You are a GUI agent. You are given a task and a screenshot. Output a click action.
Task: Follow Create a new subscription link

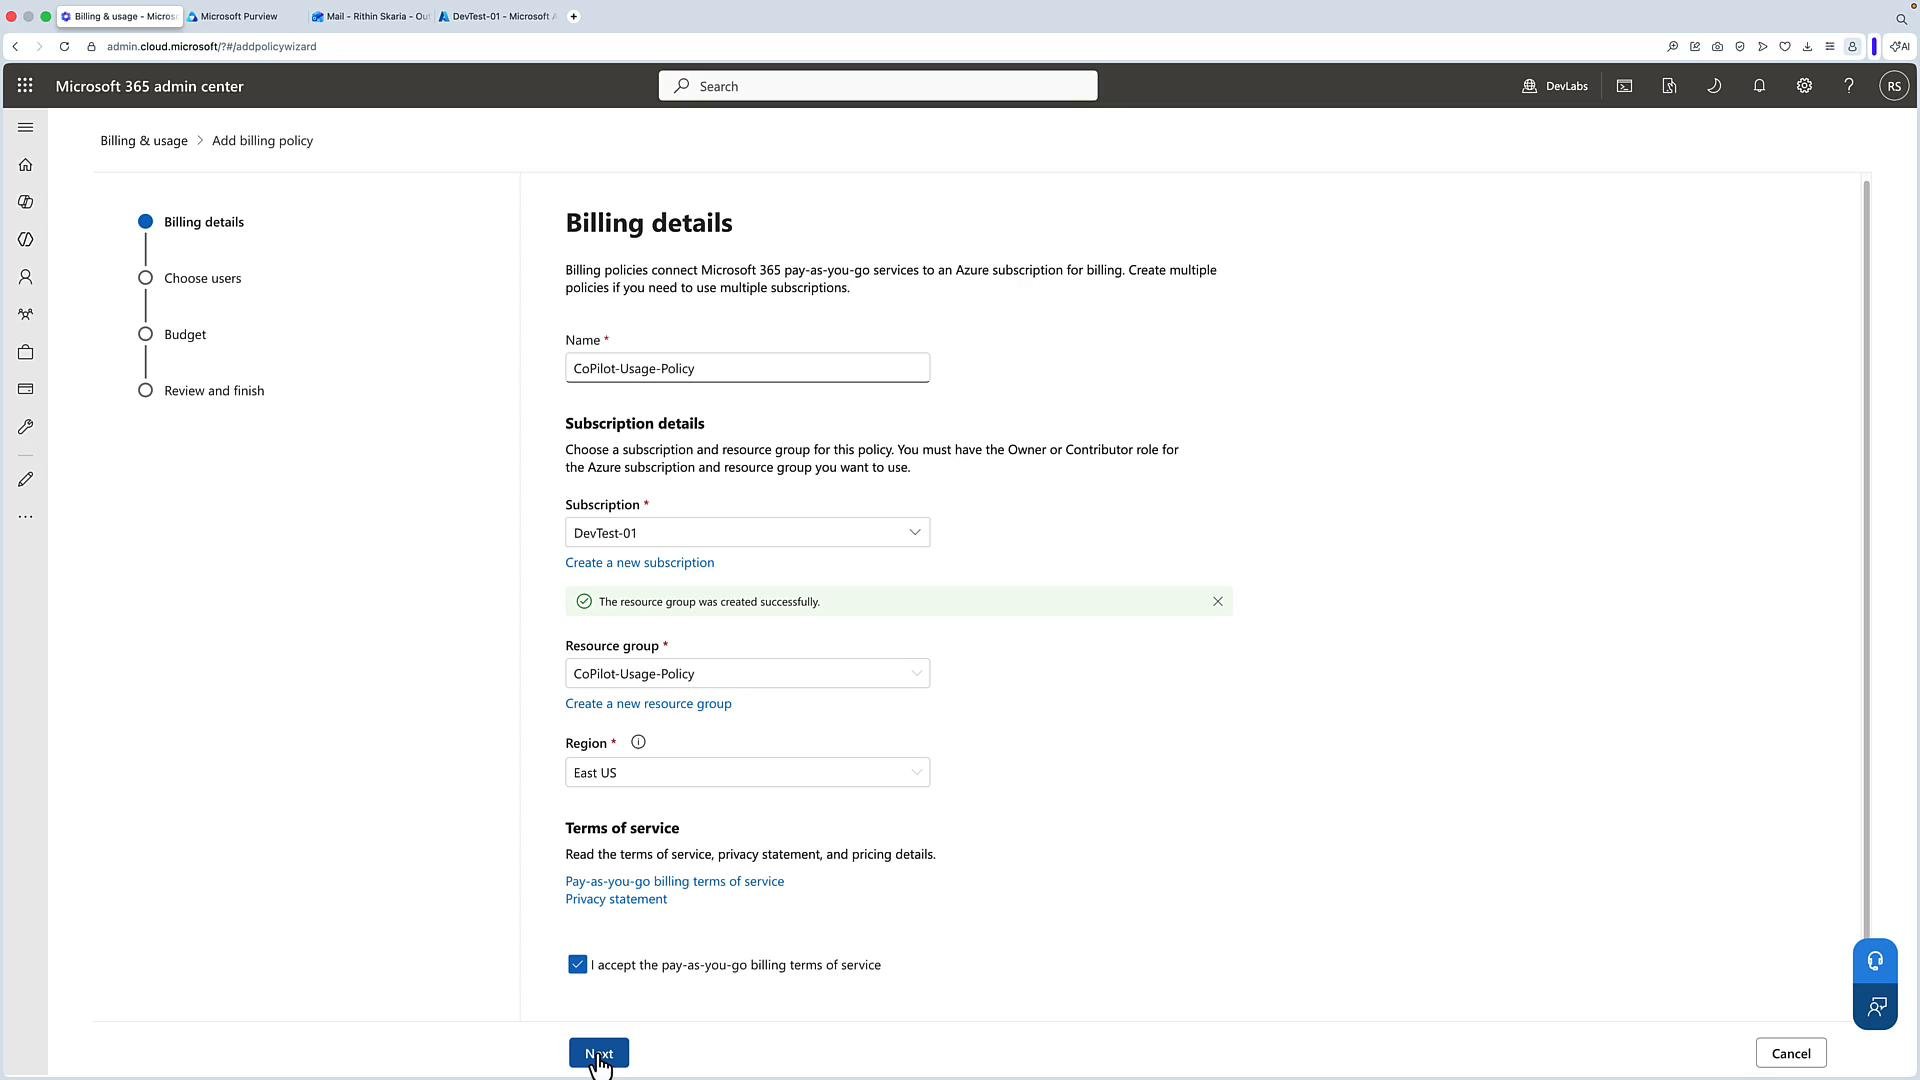click(x=640, y=563)
